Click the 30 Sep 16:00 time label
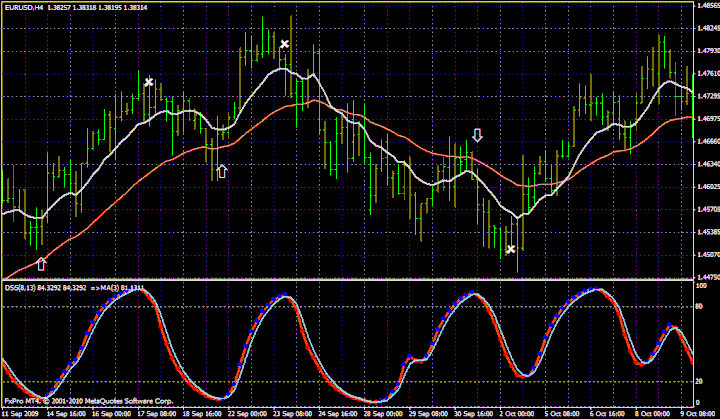The image size is (720, 419). [x=473, y=413]
